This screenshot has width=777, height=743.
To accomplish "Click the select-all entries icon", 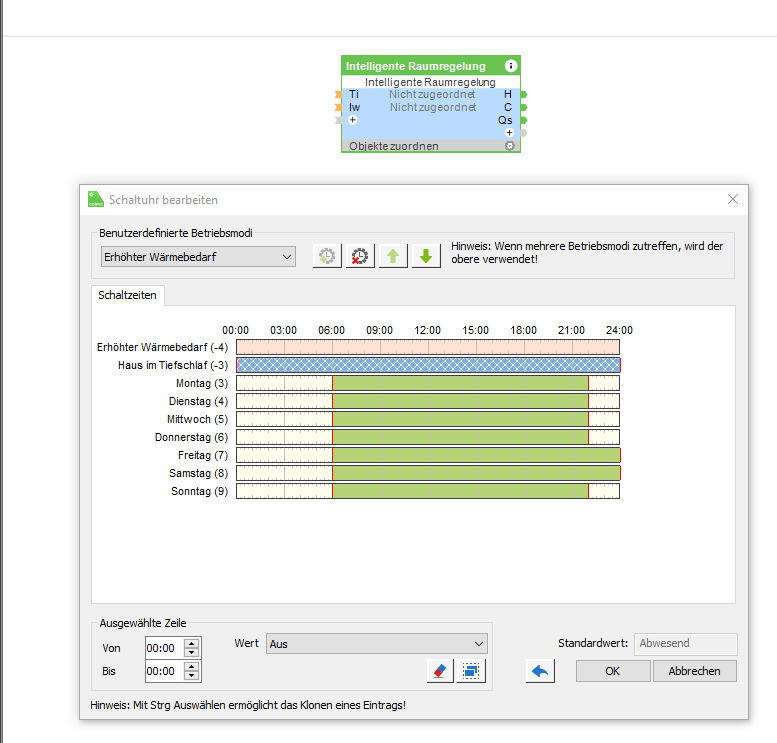I will click(x=471, y=671).
